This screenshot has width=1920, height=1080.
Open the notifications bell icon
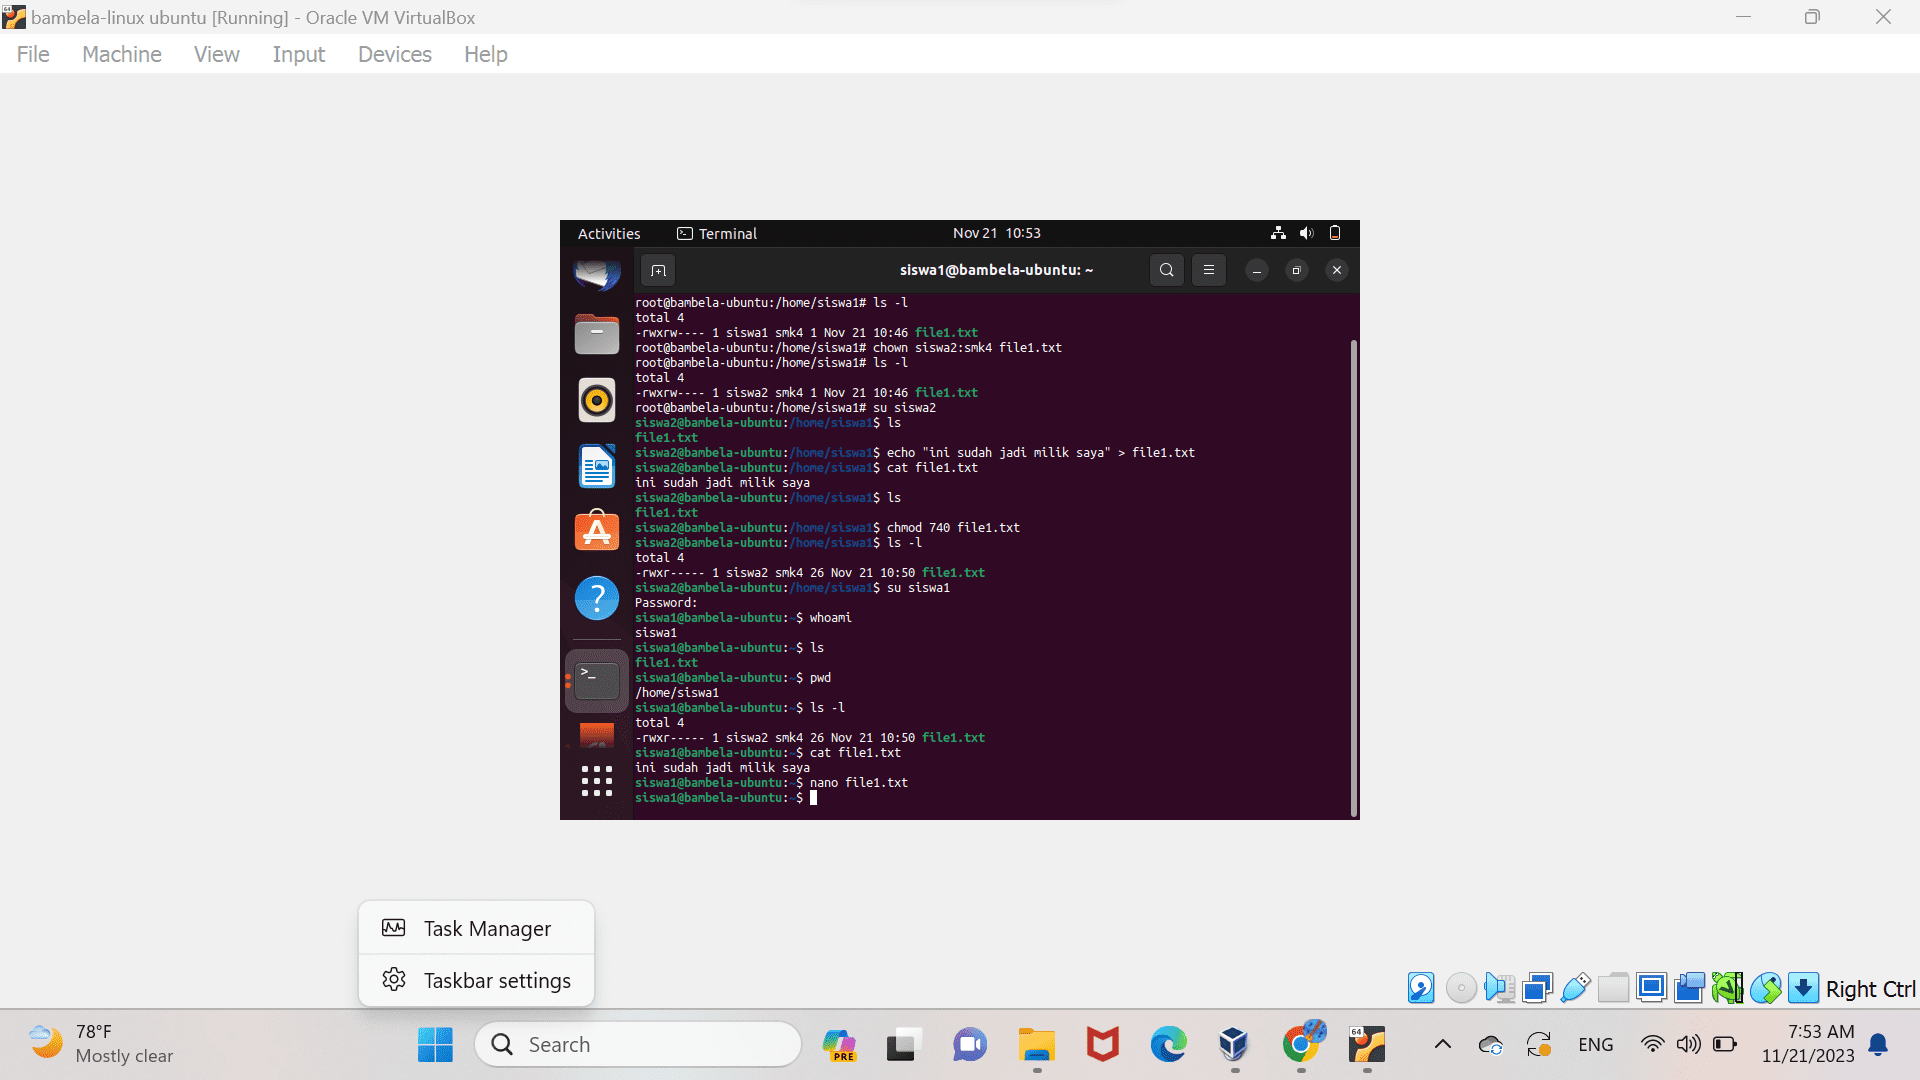click(x=1879, y=1045)
